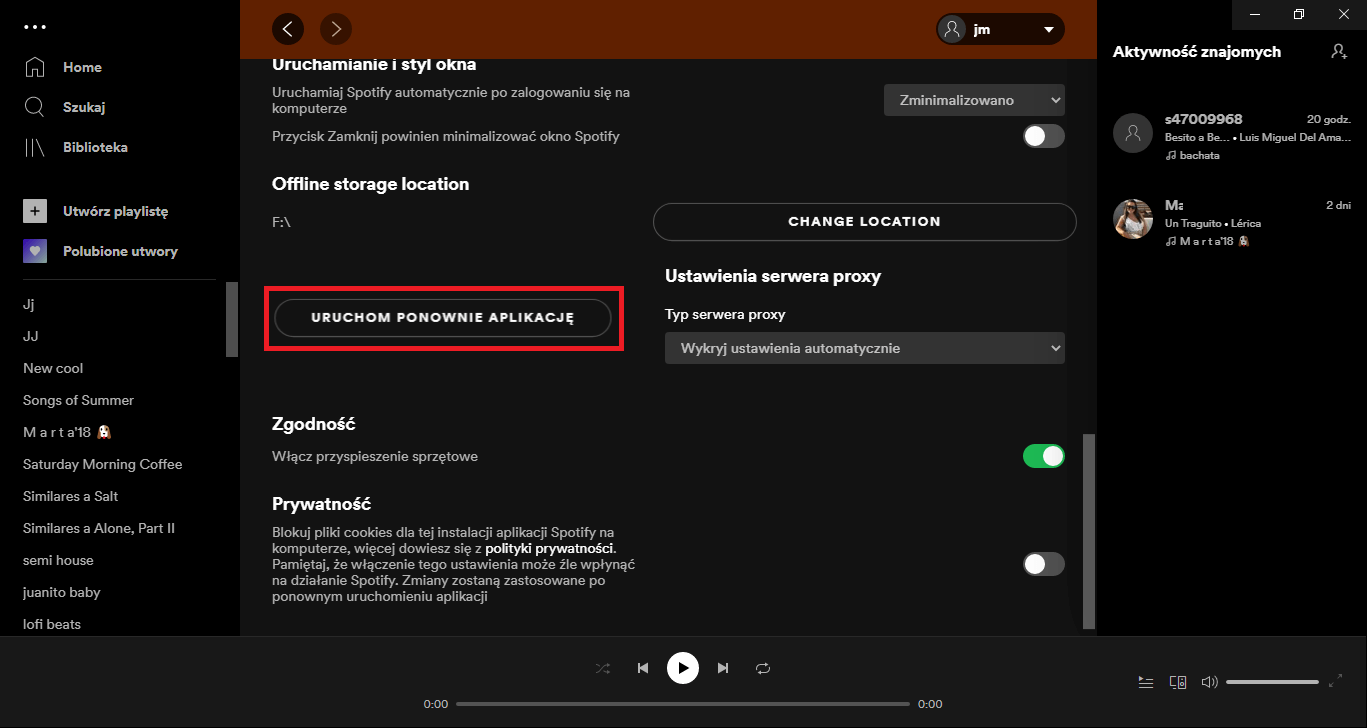Click the play button
This screenshot has width=1367, height=728.
[x=683, y=668]
